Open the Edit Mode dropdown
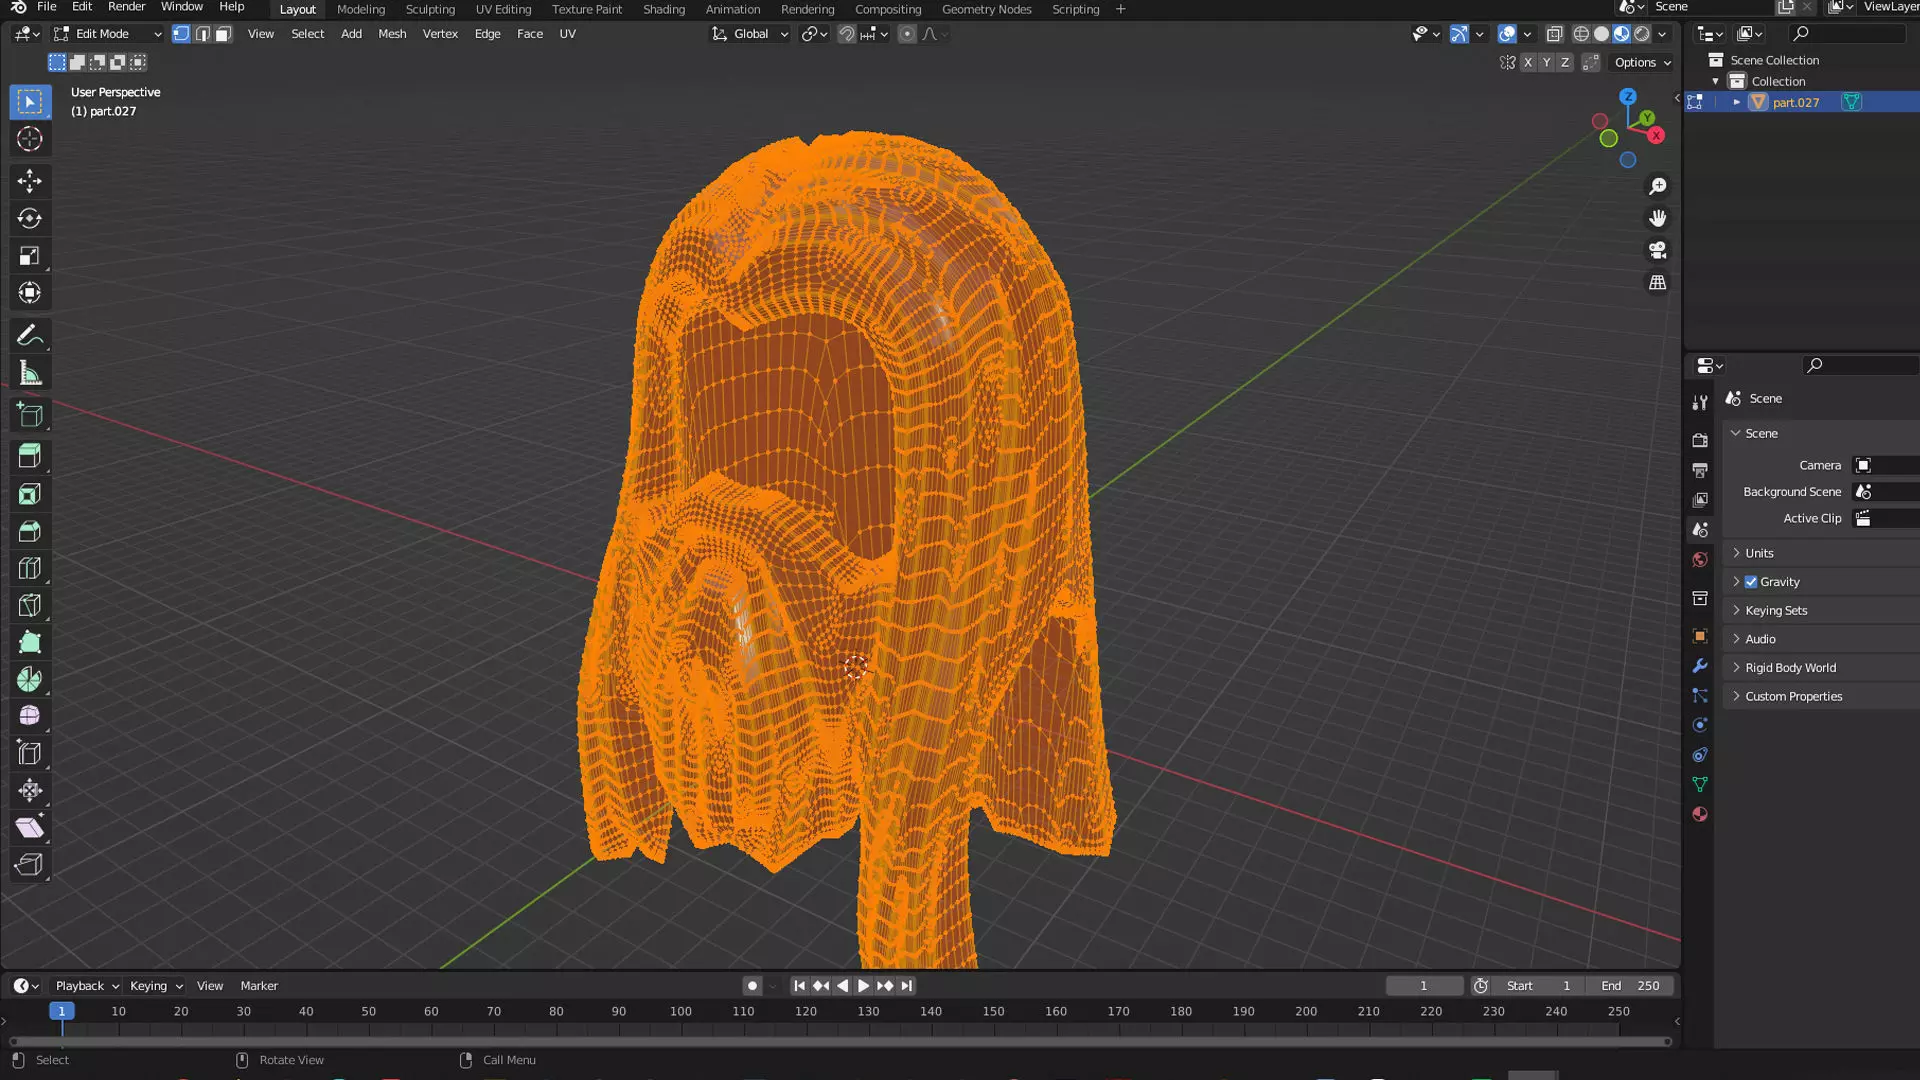The image size is (1920, 1080). [x=108, y=34]
